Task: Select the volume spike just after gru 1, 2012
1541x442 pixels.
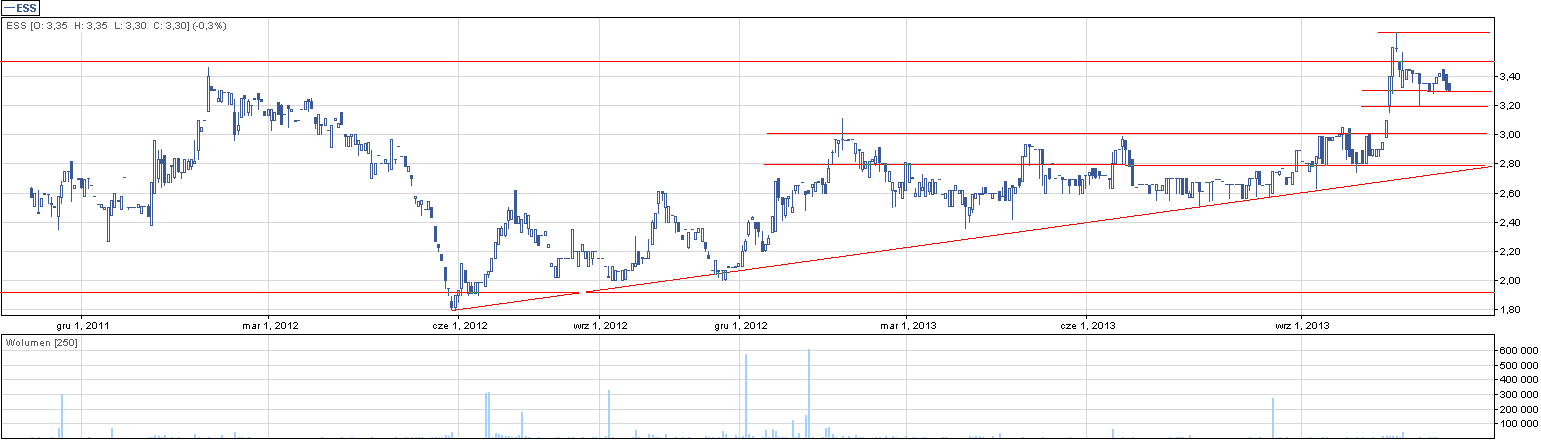Action: [746, 396]
